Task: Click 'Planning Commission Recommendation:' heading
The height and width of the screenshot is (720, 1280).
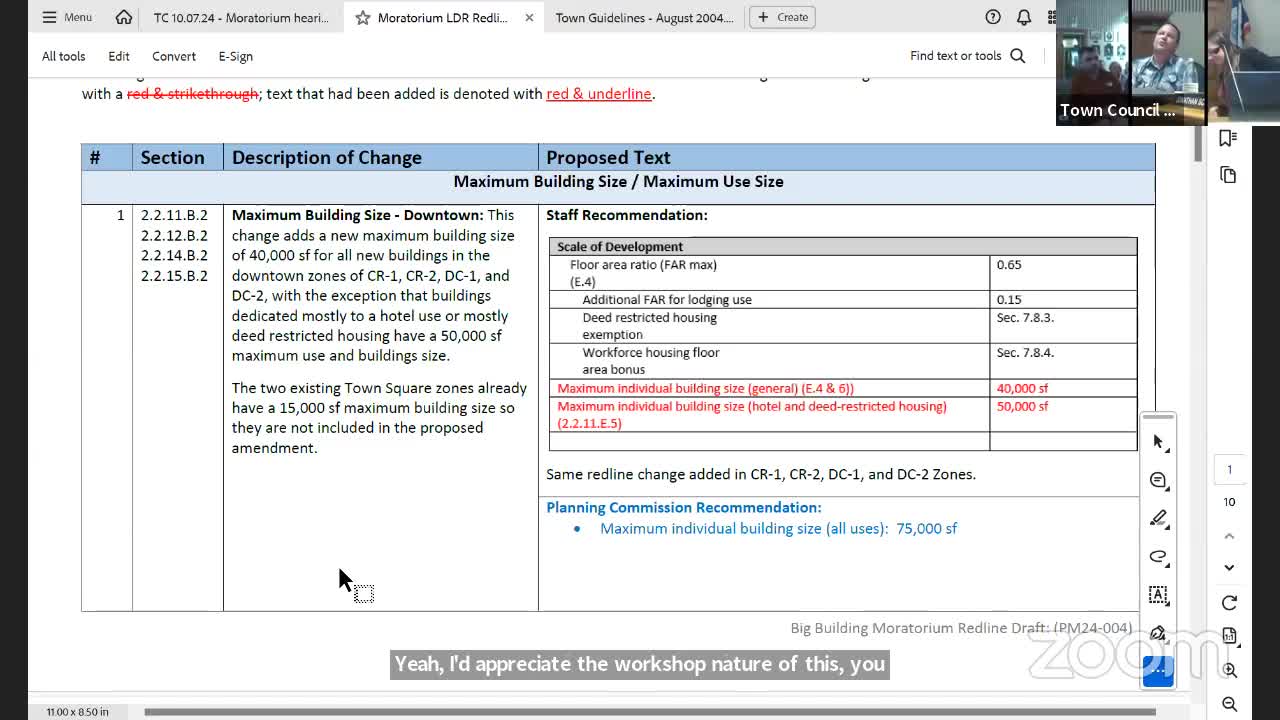Action: coord(684,507)
